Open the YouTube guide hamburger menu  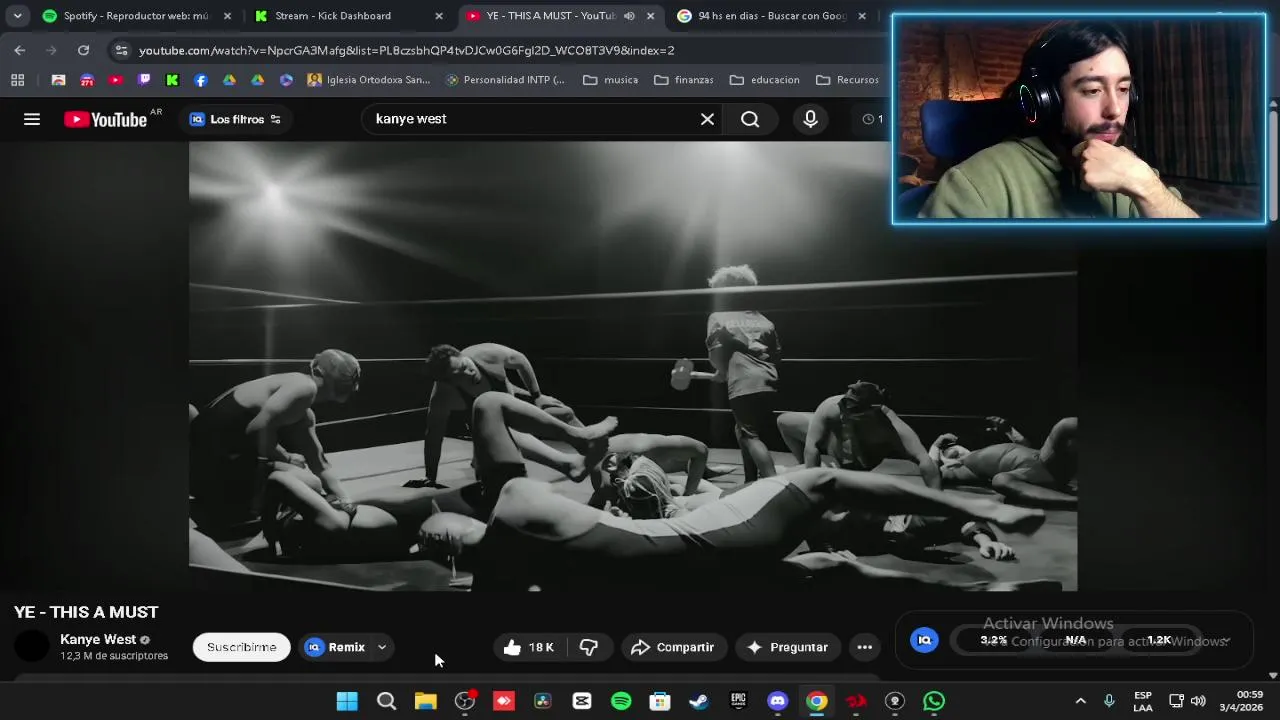pos(32,119)
